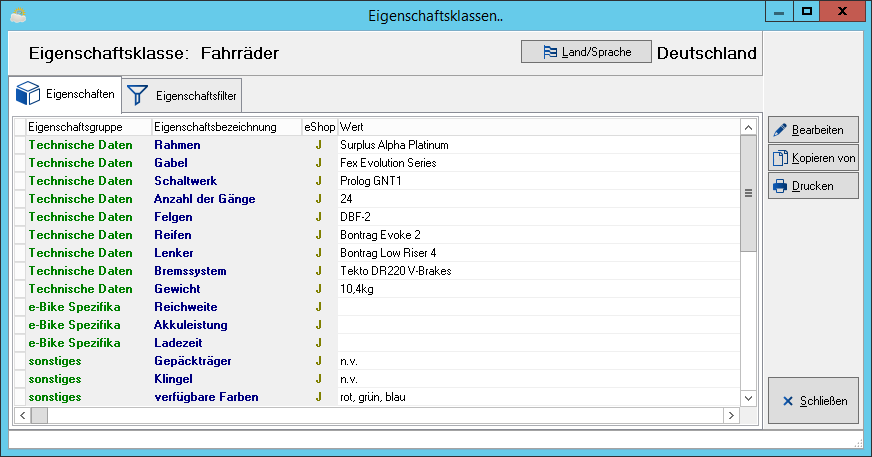872x457 pixels.
Task: Click sonstiges group in Klingel row
Action: pos(55,379)
